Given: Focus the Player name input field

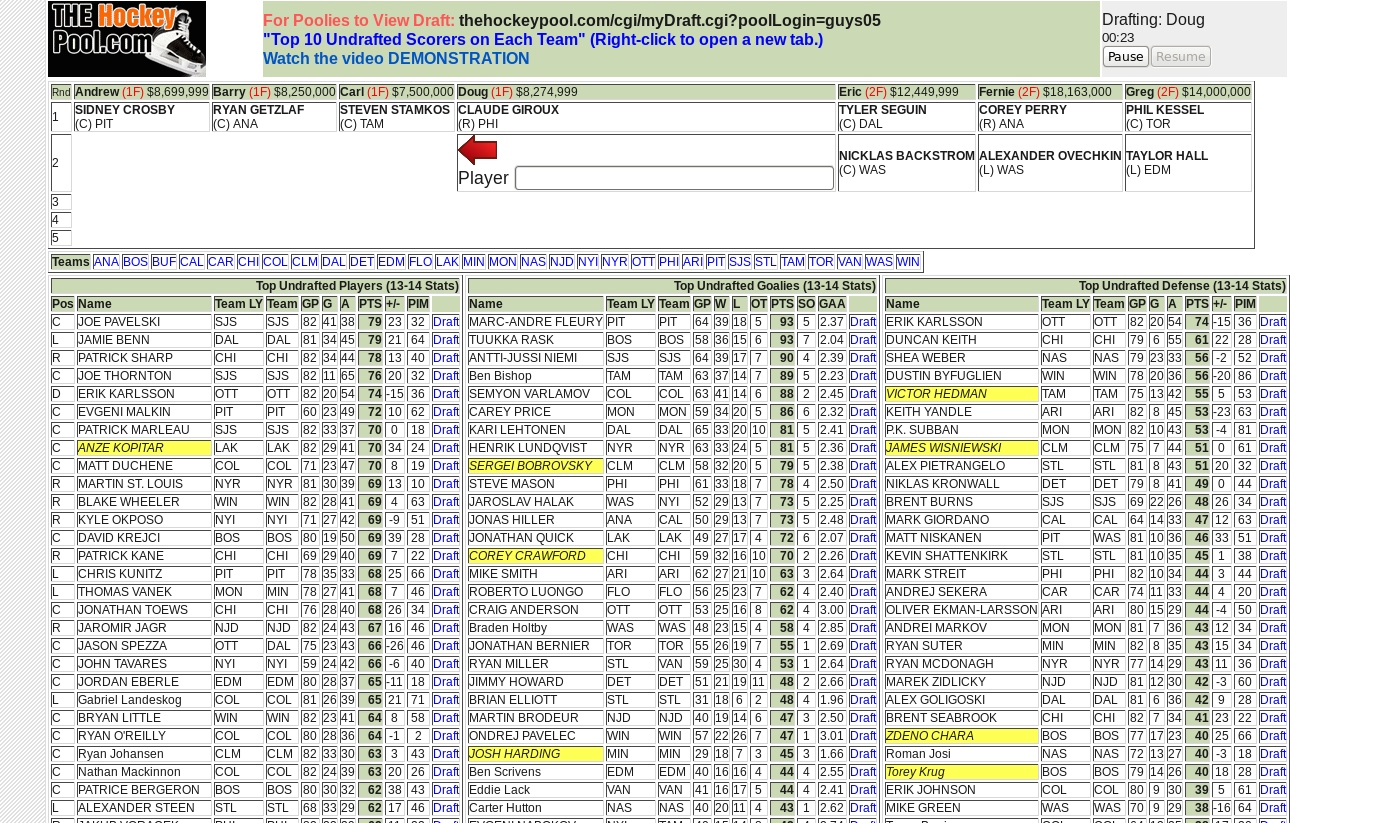Looking at the screenshot, I should pos(674,178).
